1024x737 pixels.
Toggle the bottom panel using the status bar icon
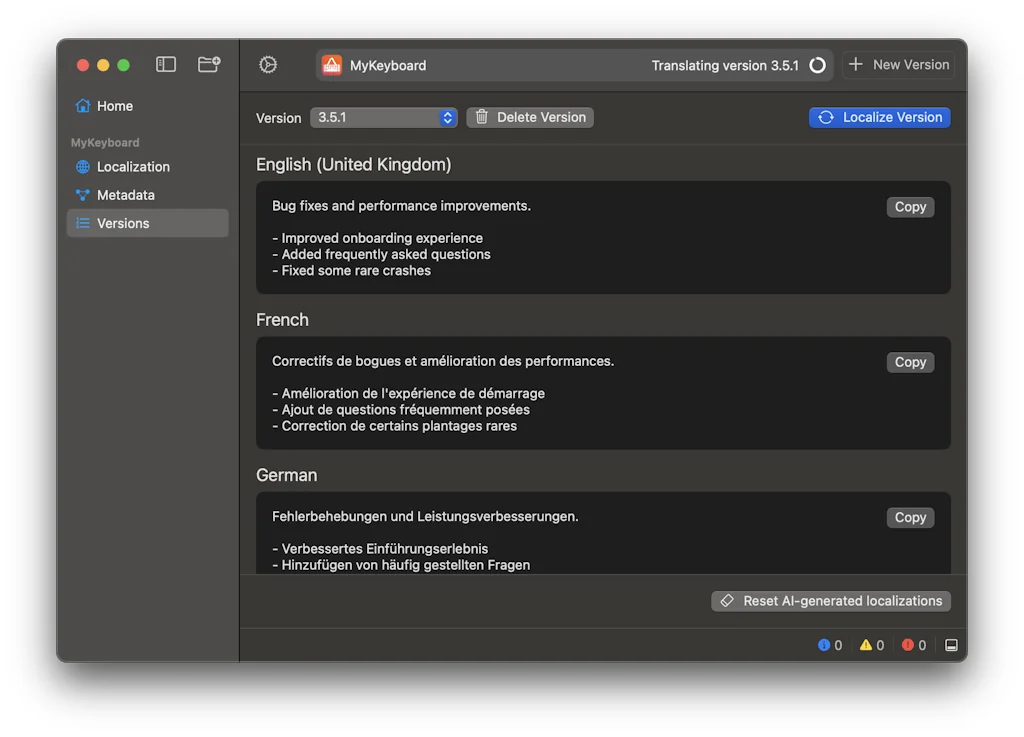(x=951, y=645)
